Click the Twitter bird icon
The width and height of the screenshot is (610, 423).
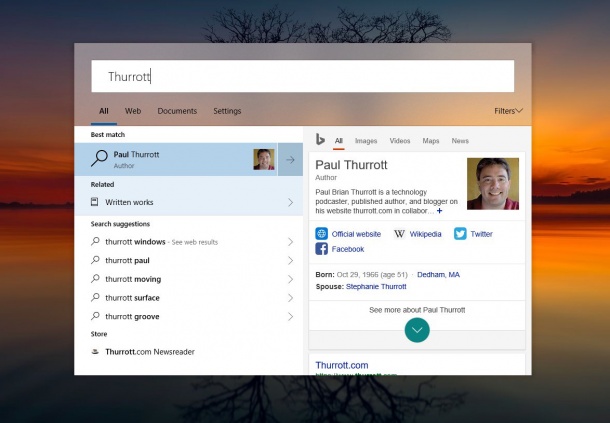(460, 233)
